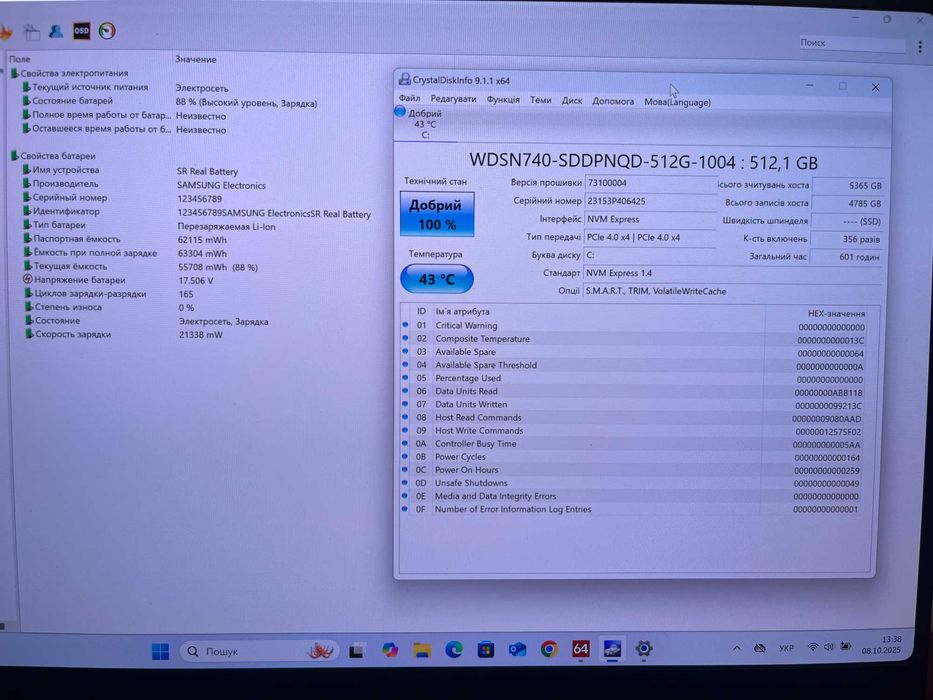Click the flame icon in AIDA64 toolbar
The height and width of the screenshot is (700, 933).
pyautogui.click(x=6, y=32)
